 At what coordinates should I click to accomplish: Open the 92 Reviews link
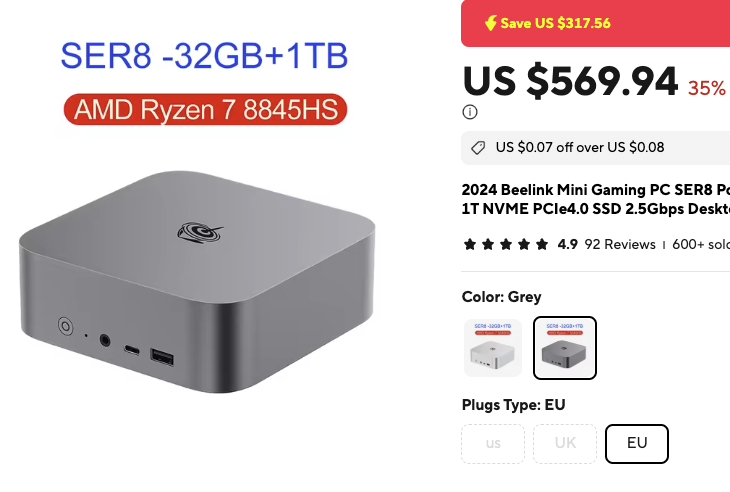tap(620, 244)
